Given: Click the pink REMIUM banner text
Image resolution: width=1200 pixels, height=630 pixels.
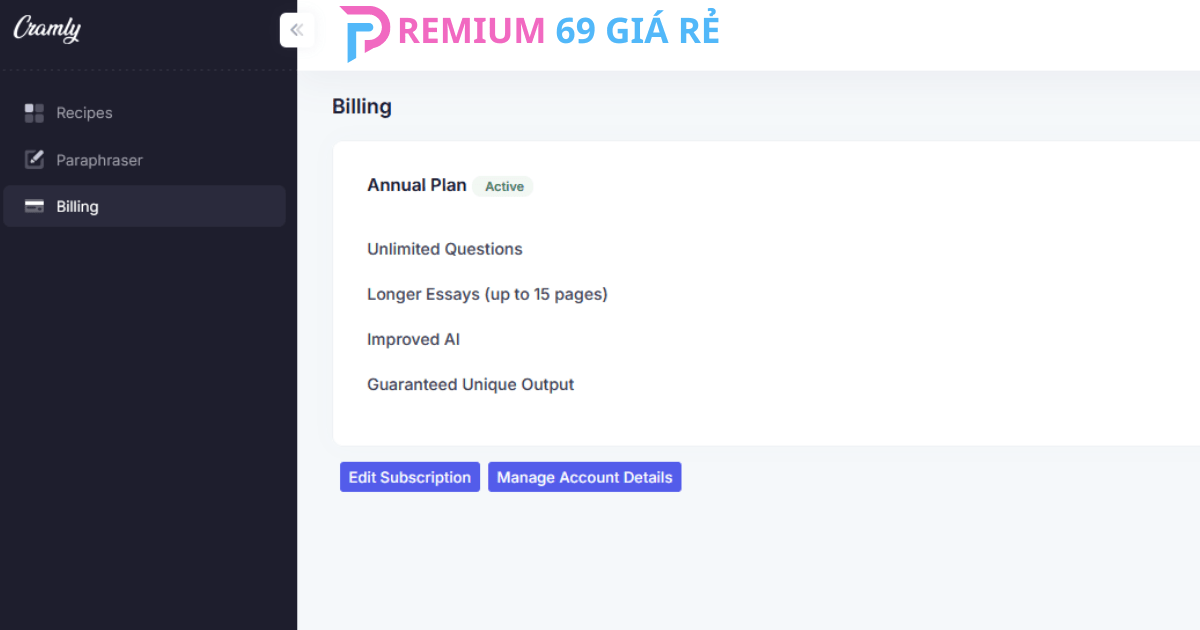Looking at the screenshot, I should 471,31.
